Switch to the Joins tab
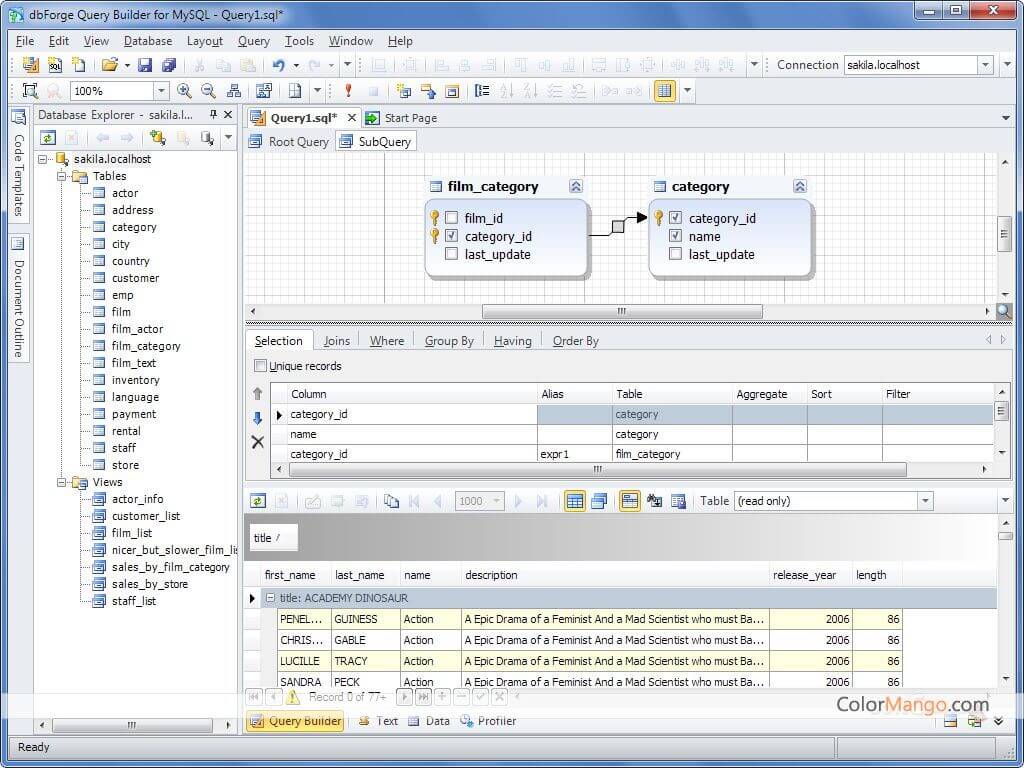1024x768 pixels. tap(336, 340)
